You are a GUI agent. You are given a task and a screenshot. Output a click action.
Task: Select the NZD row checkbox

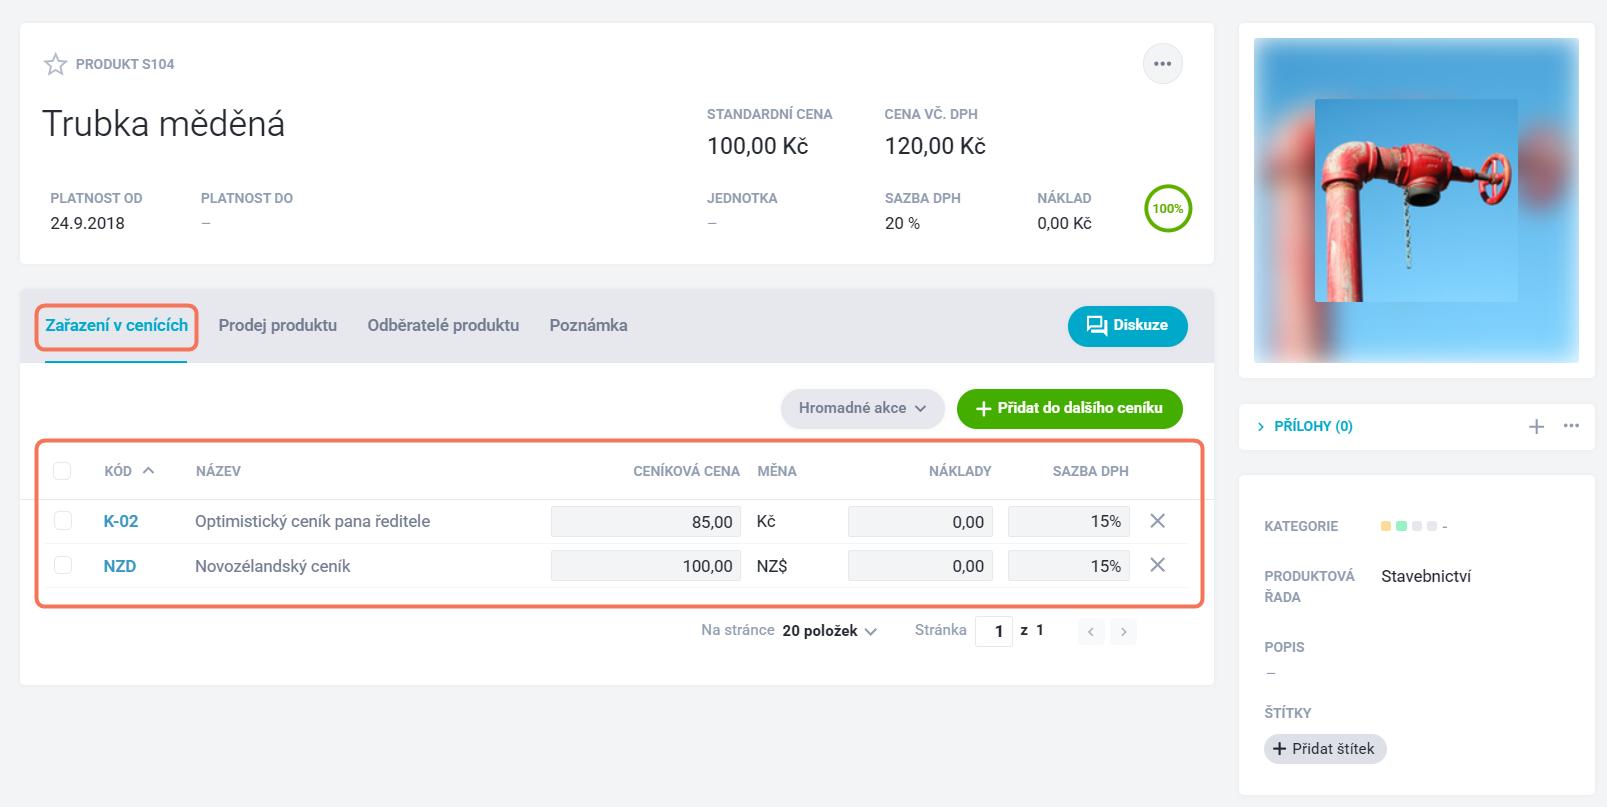click(62, 566)
